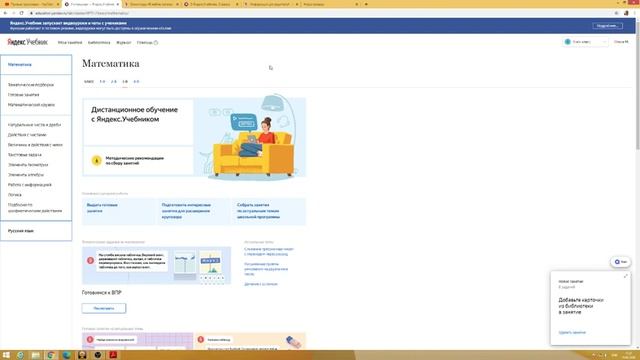Click Подготовить интересные занятия card
This screenshot has height=360, width=640.
coord(193,211)
